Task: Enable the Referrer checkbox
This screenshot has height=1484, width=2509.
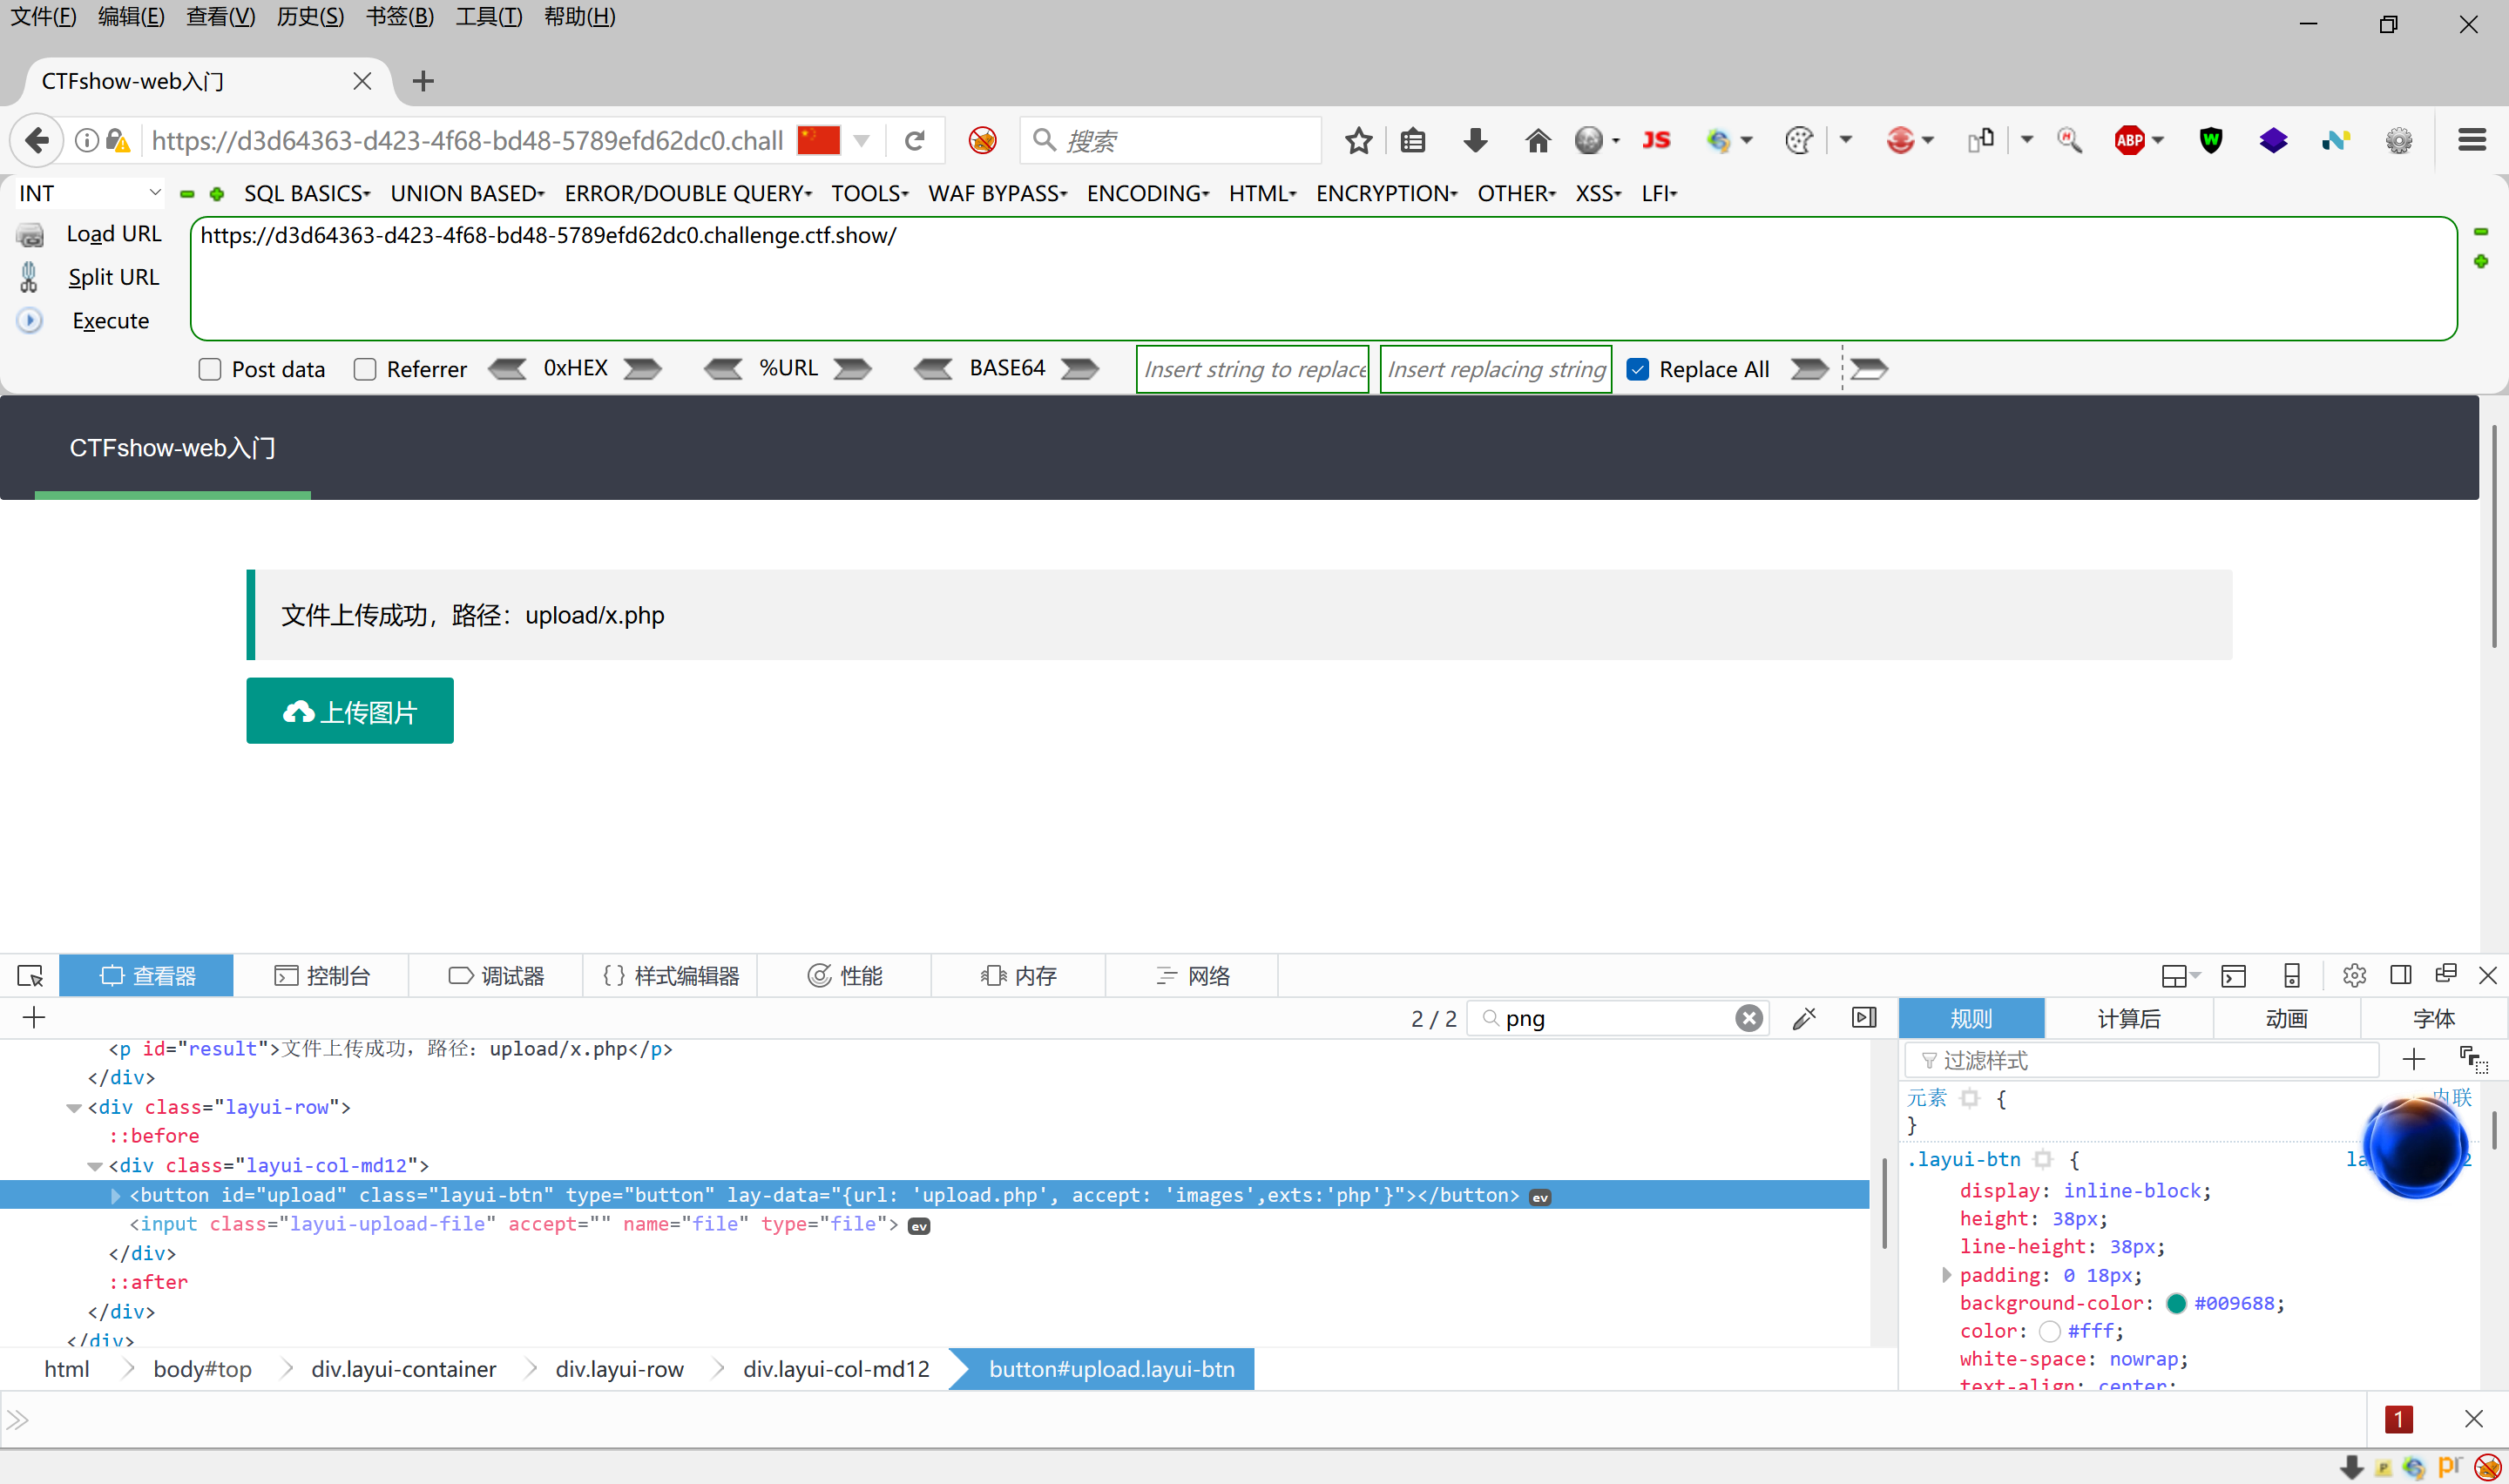Action: tap(365, 369)
